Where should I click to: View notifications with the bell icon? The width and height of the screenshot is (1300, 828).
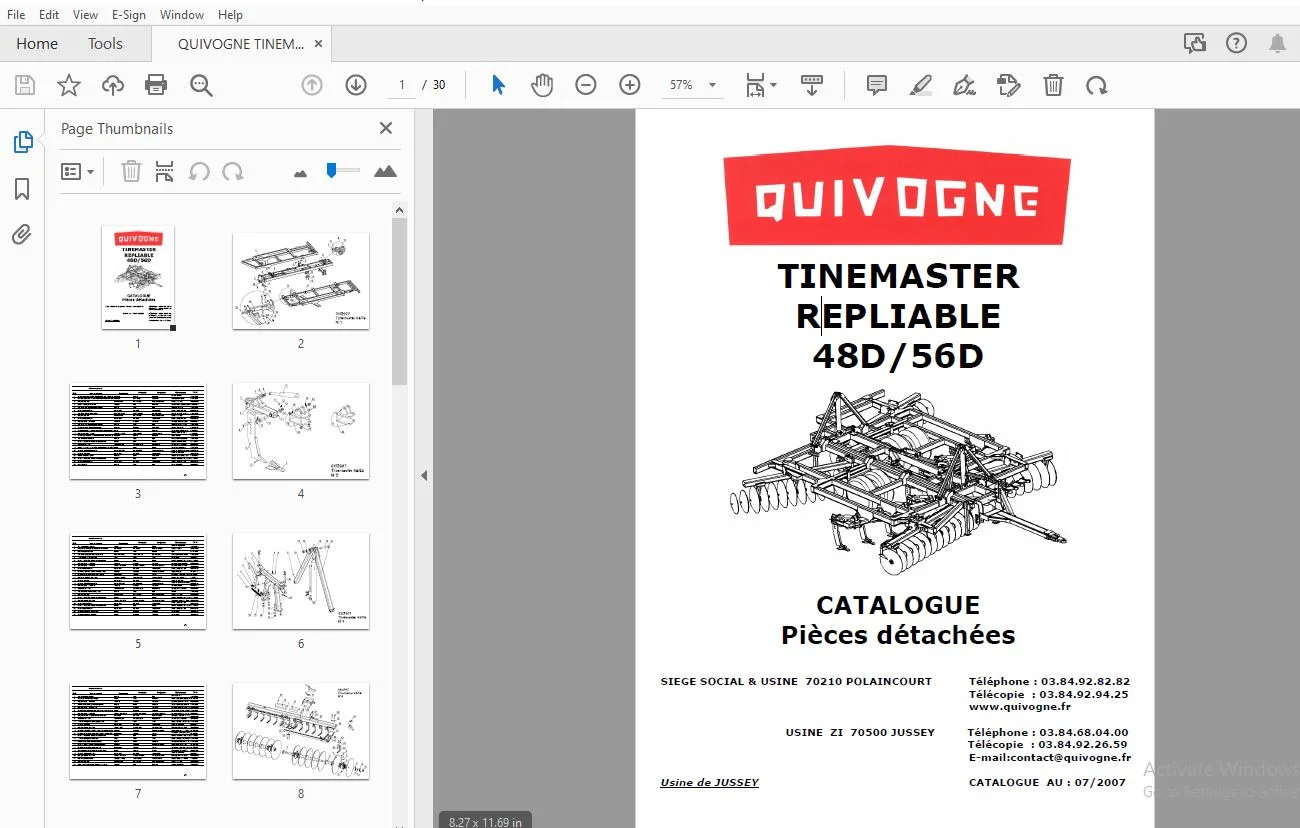coord(1278,43)
